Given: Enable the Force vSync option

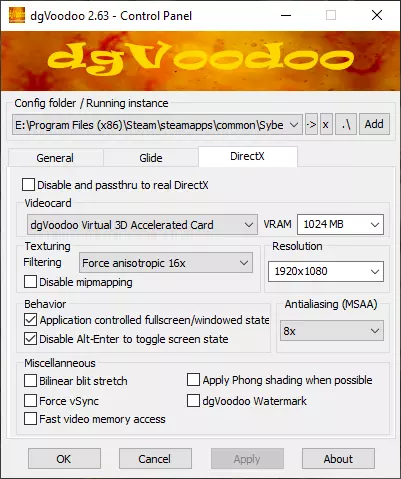Looking at the screenshot, I should click(30, 401).
